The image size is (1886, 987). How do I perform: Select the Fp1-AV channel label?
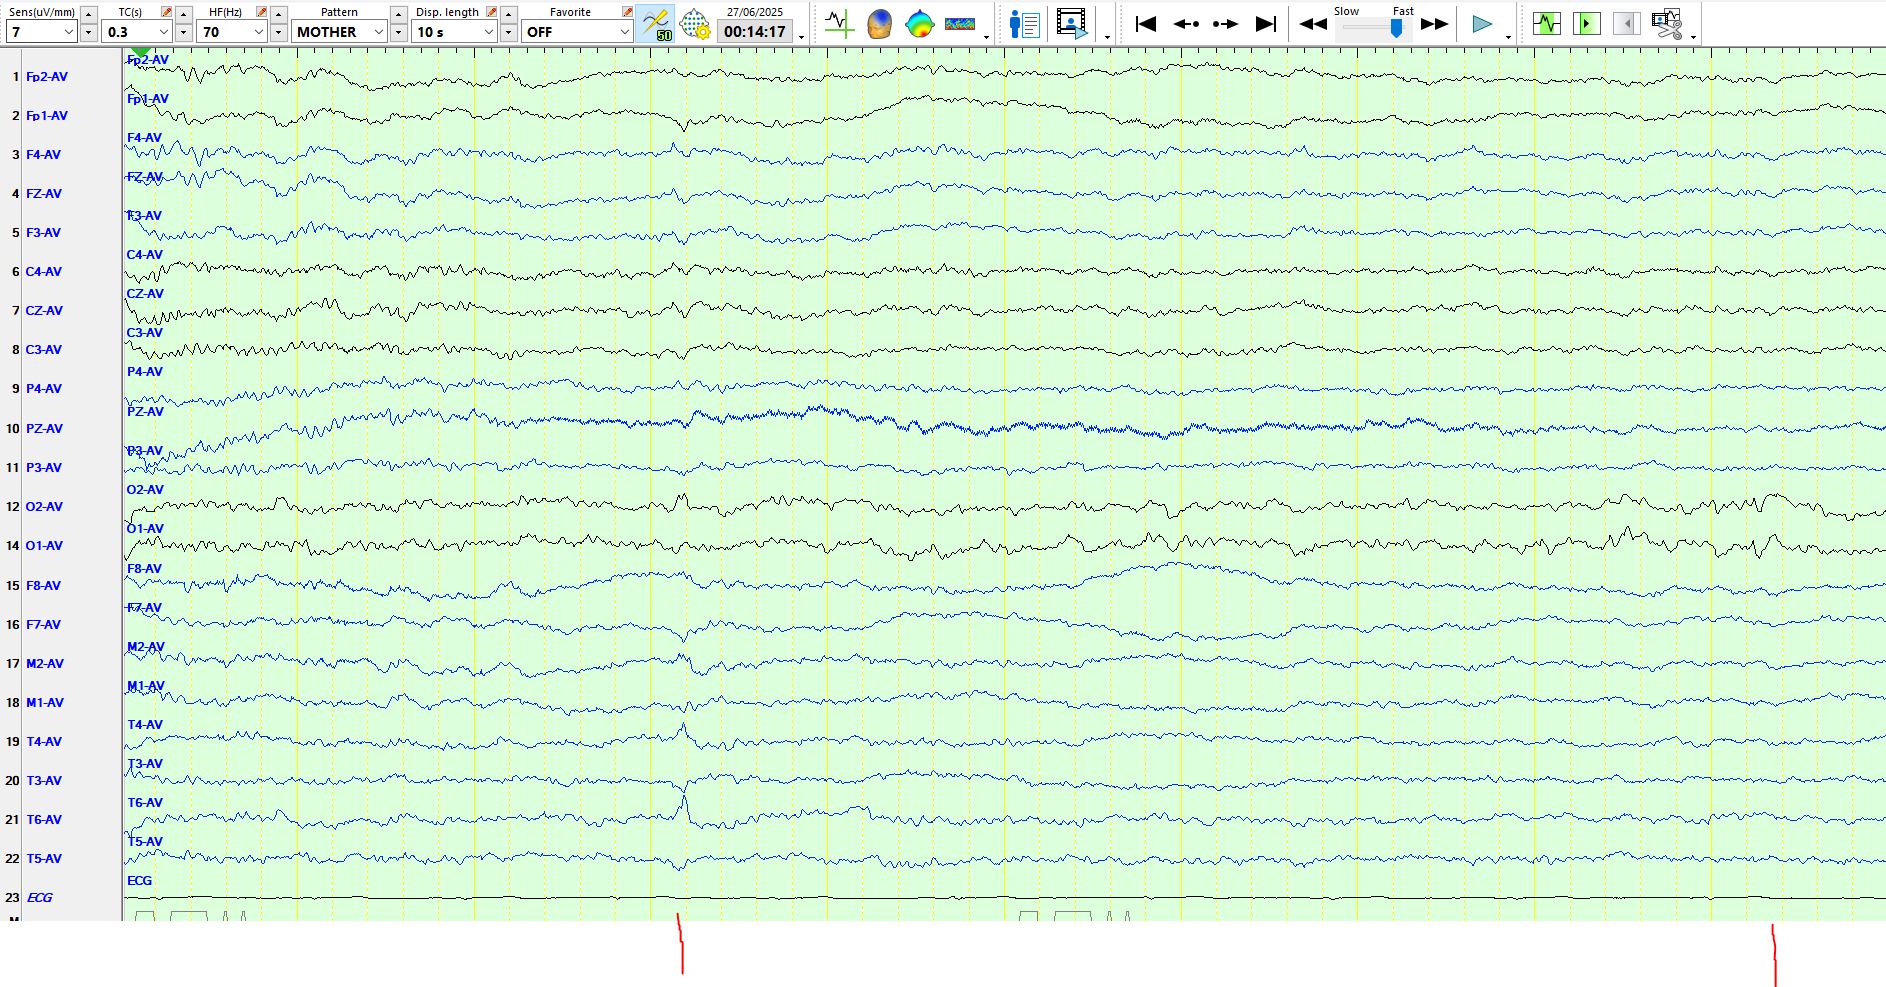coord(47,115)
